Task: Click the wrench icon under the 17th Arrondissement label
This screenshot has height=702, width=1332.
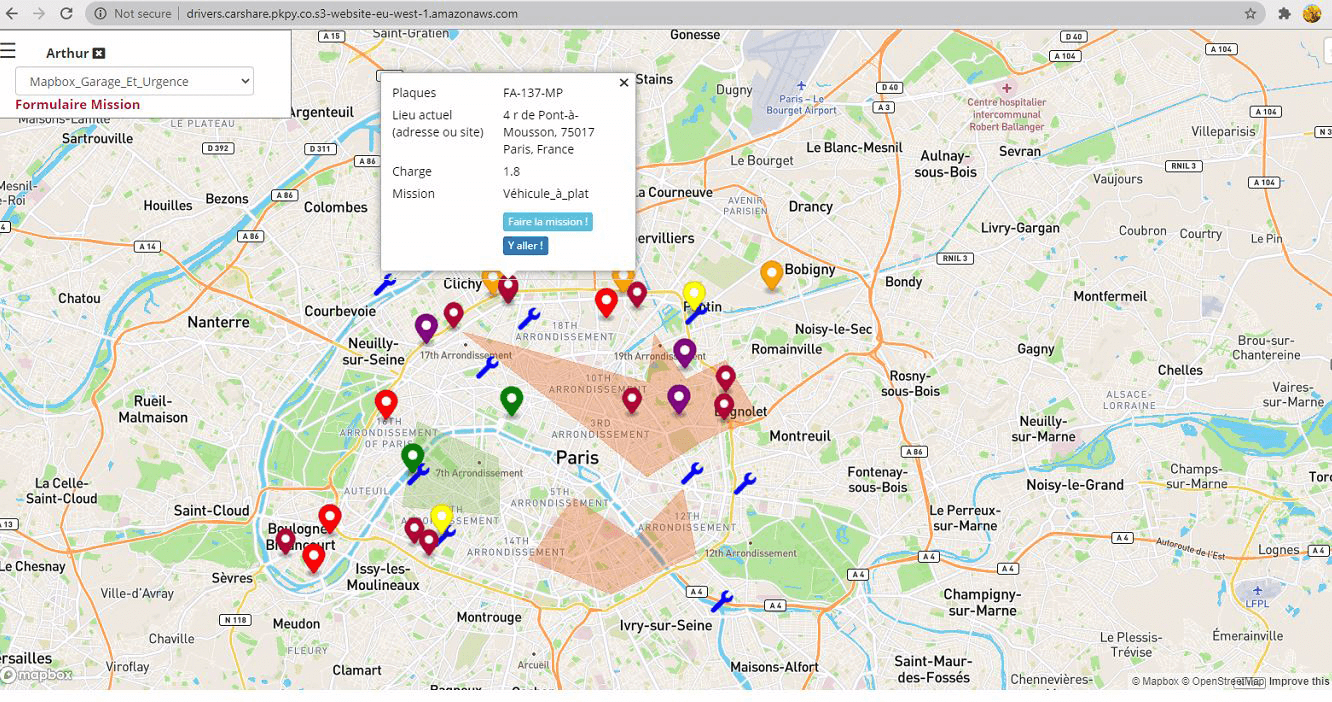Action: pos(487,368)
